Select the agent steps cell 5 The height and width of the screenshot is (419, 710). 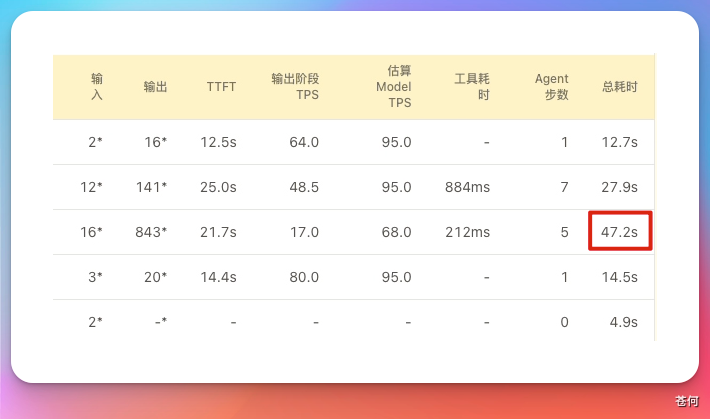point(564,232)
